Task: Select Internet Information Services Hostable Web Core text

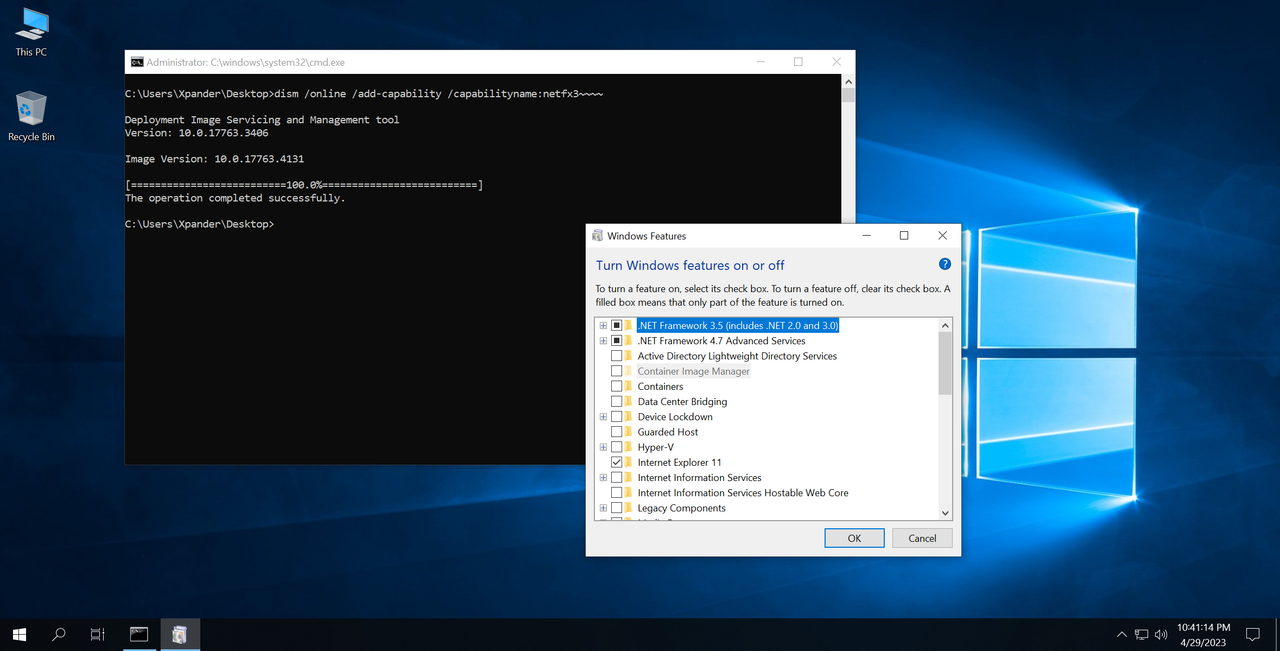Action: (743, 493)
